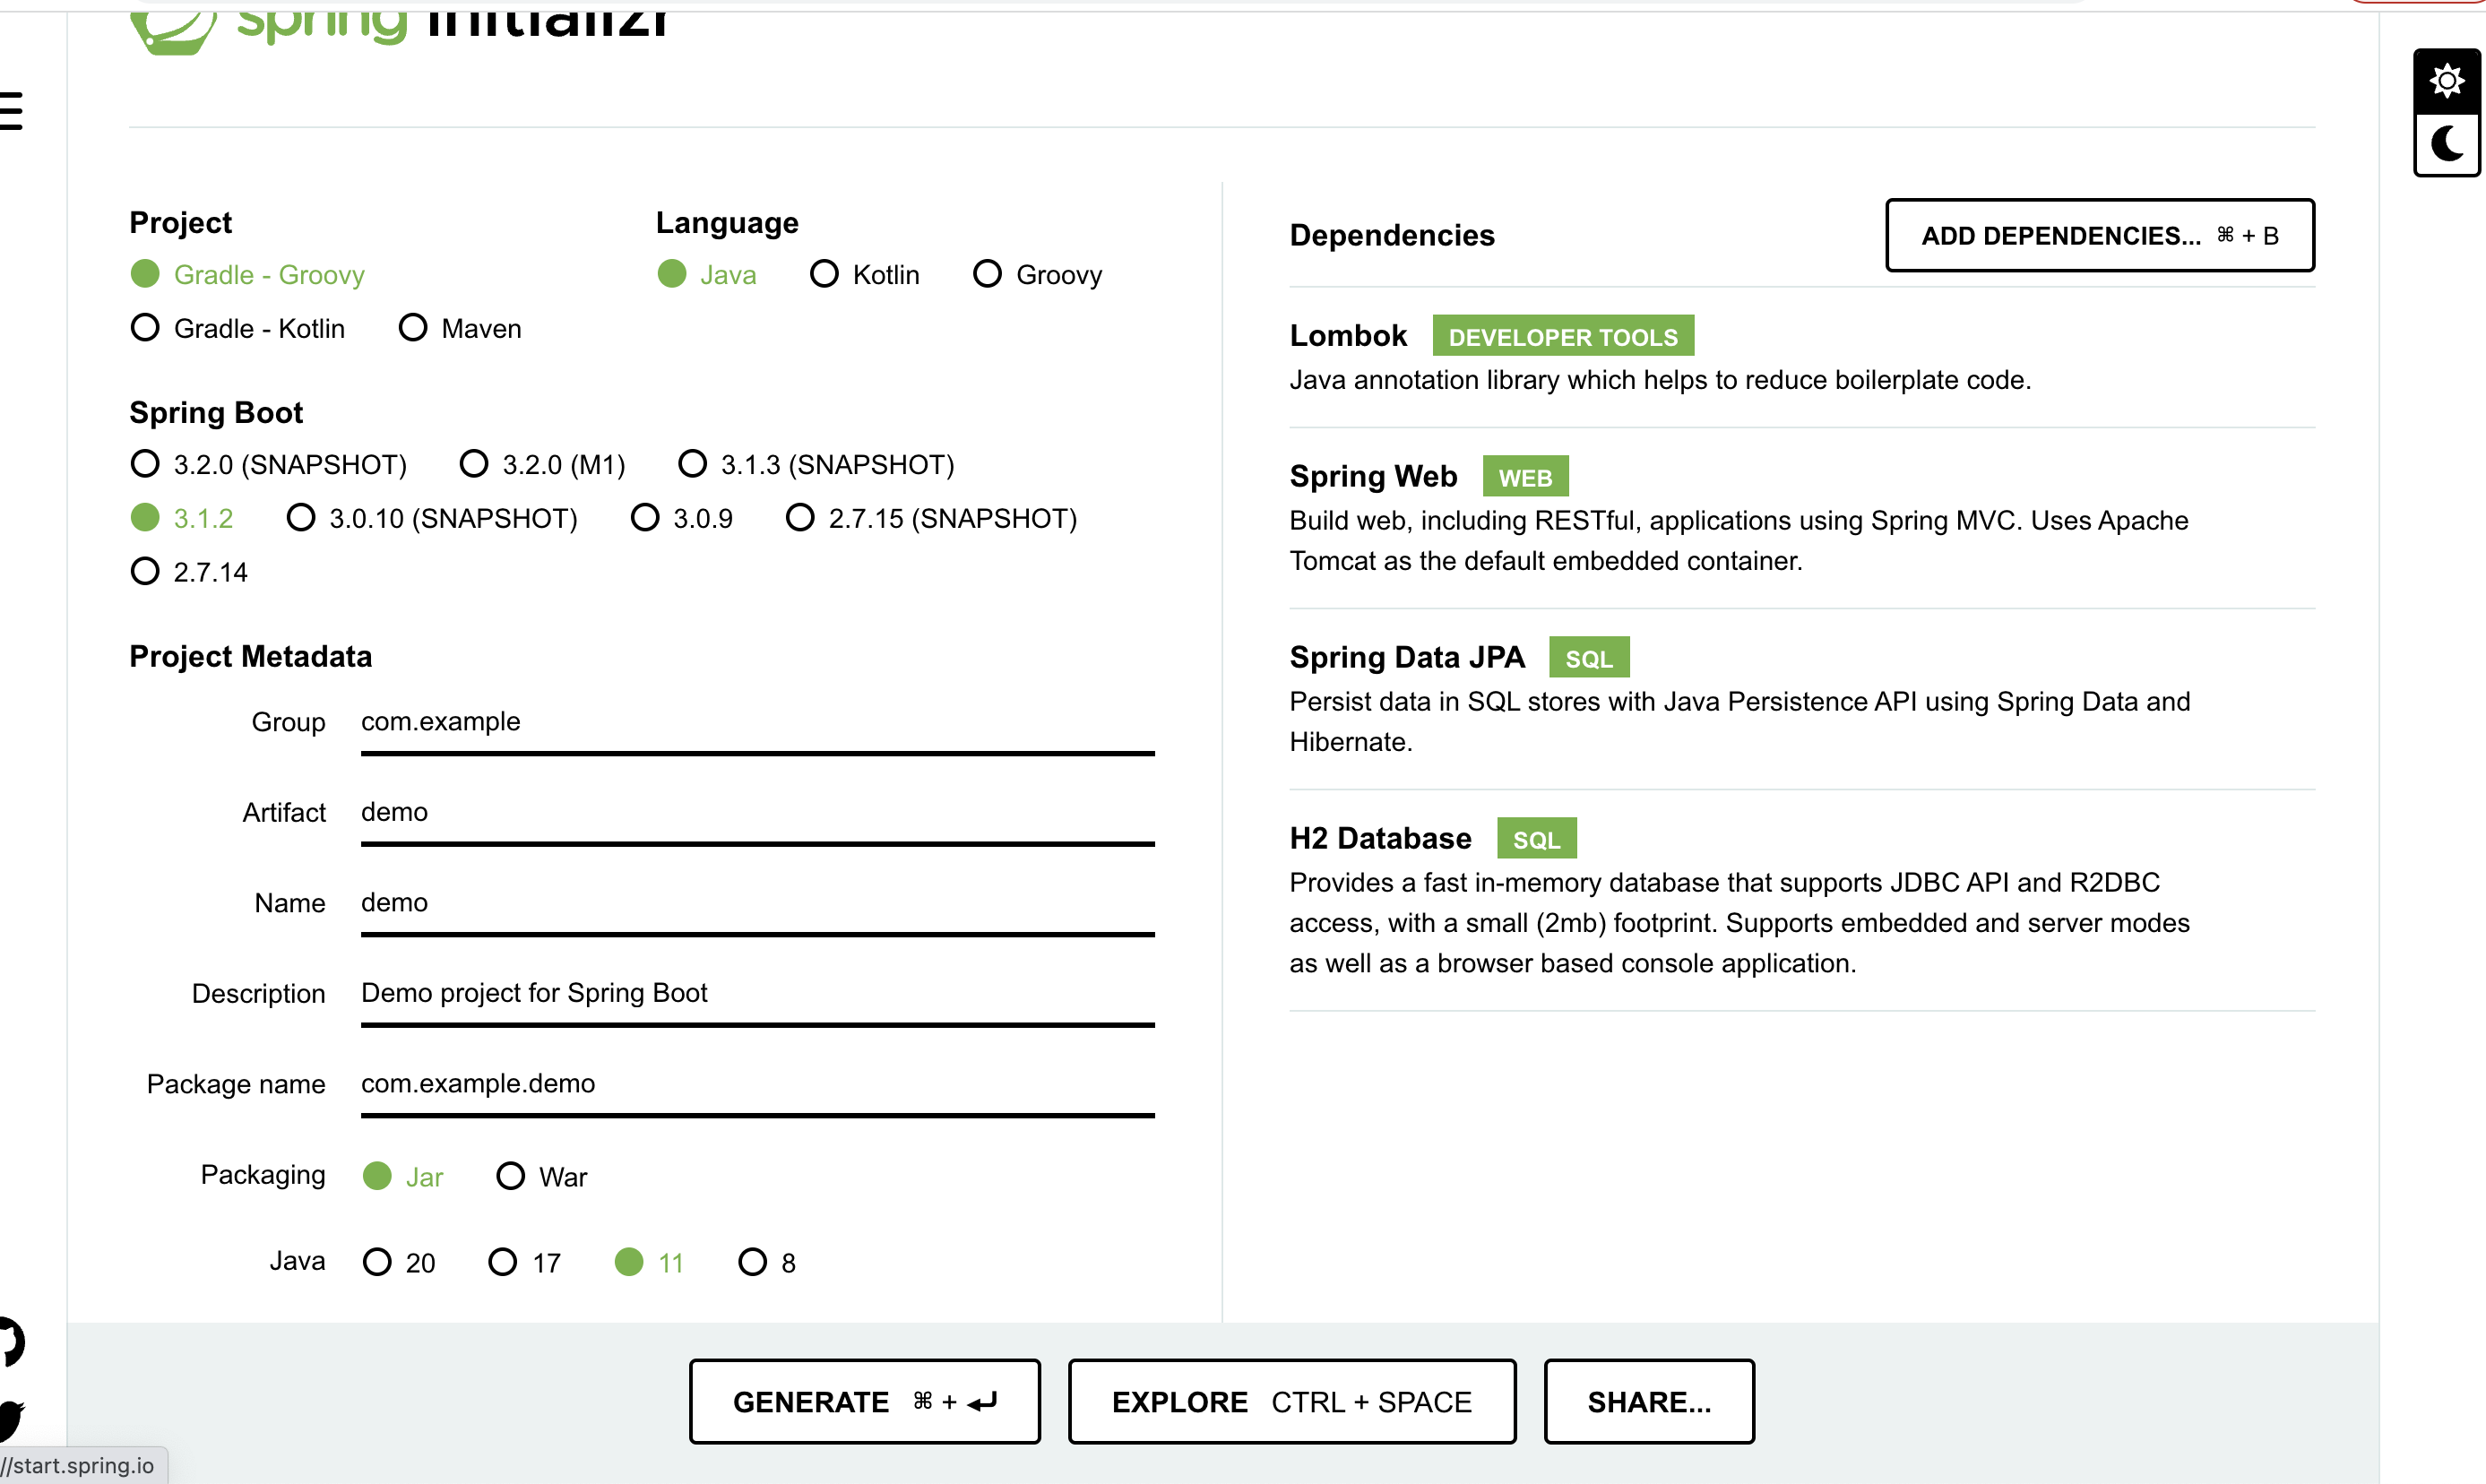Switch to light theme sun icon
The width and height of the screenshot is (2486, 1484).
coord(2446,81)
